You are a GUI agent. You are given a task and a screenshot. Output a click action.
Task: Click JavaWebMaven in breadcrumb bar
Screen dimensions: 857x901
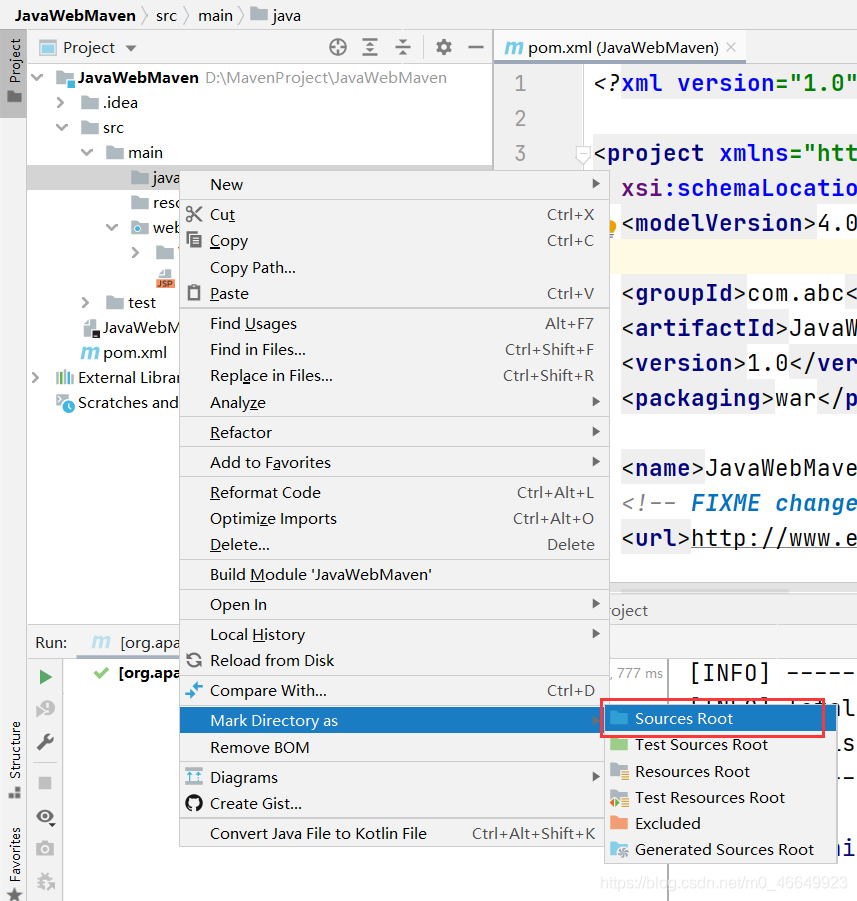coord(75,16)
